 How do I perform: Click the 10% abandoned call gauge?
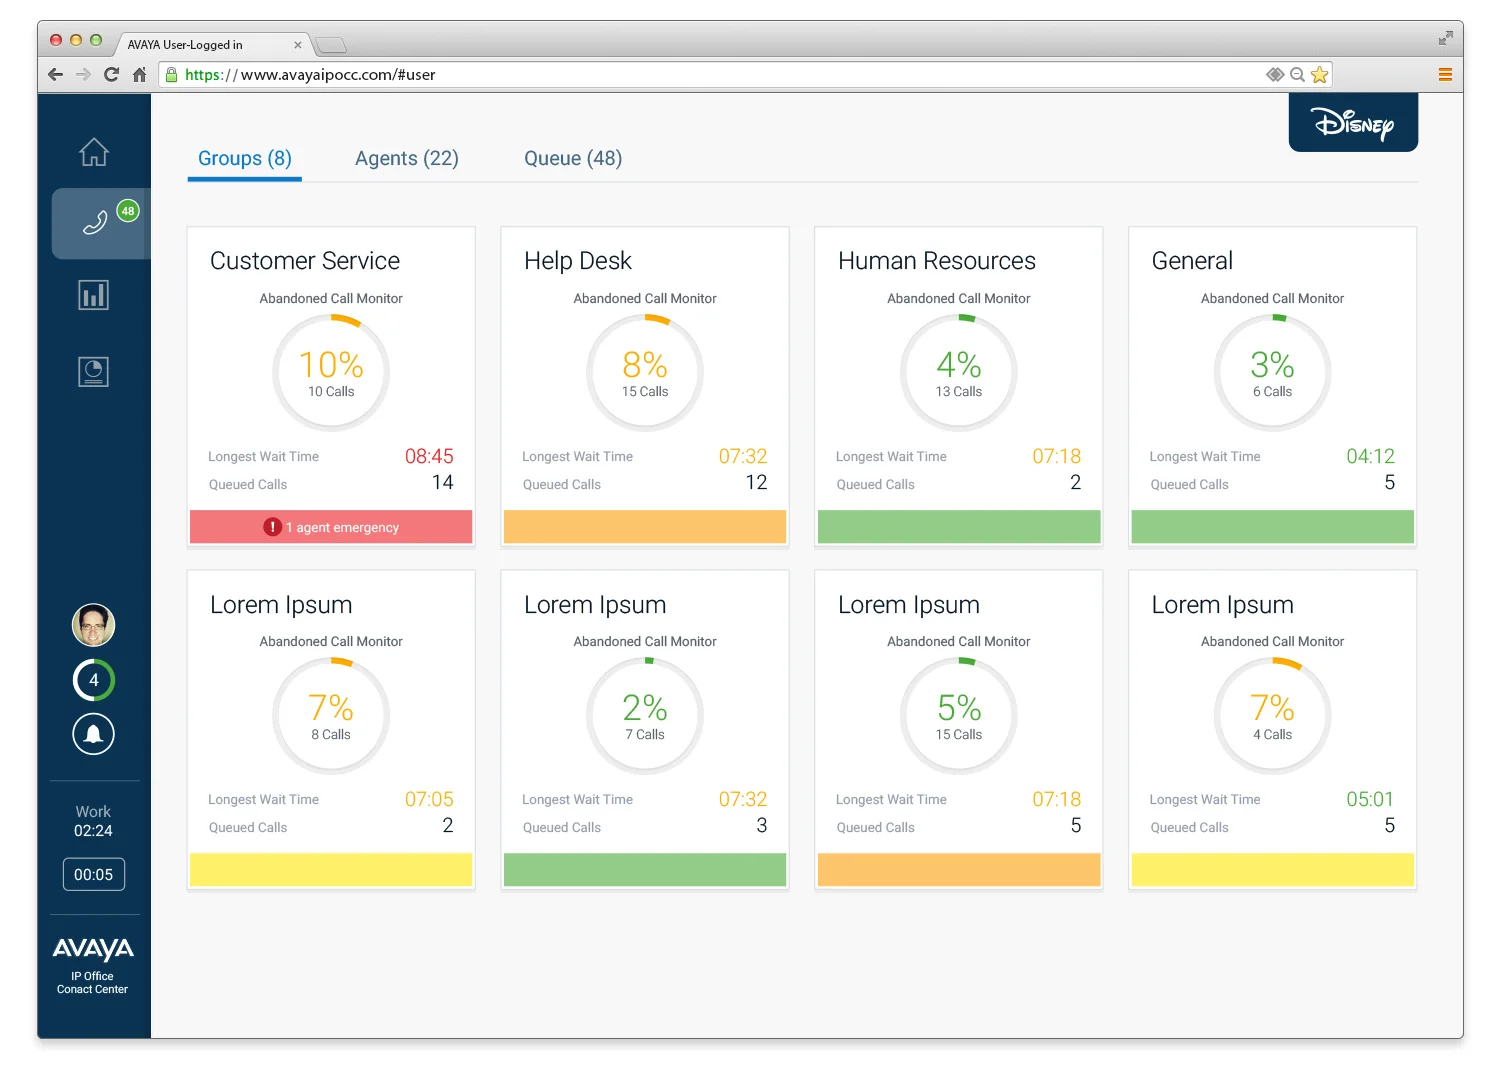[331, 373]
